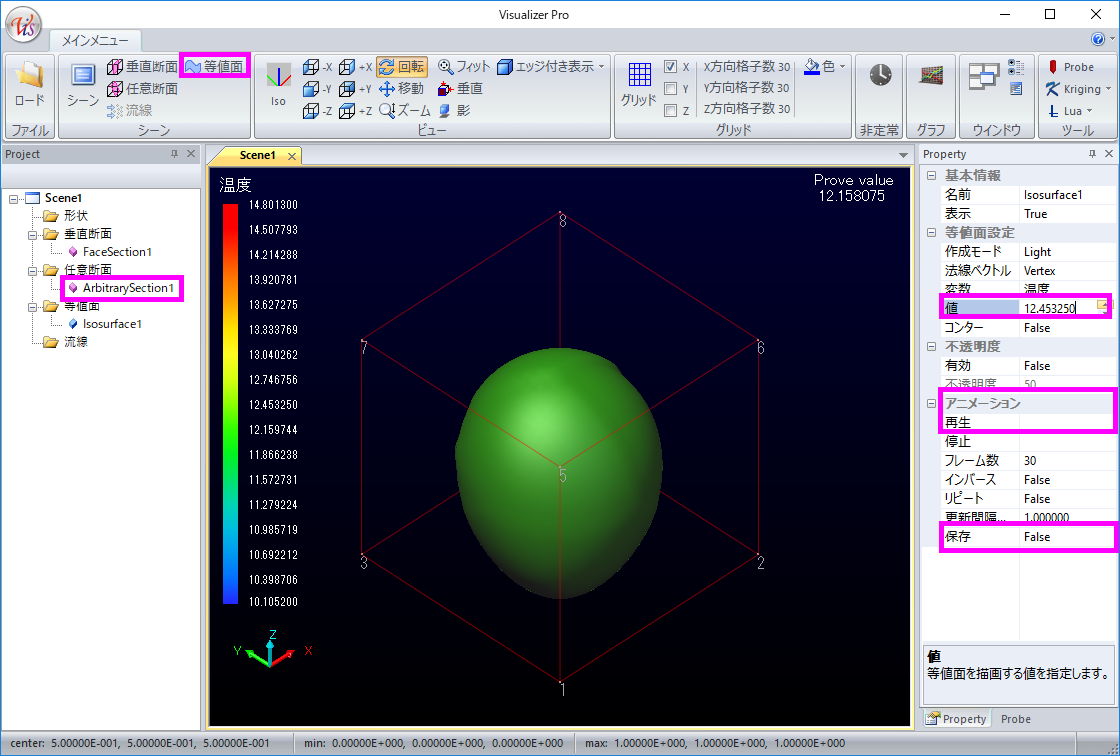
Task: Select the メインメニュー ribbon tab
Action: pyautogui.click(x=95, y=40)
